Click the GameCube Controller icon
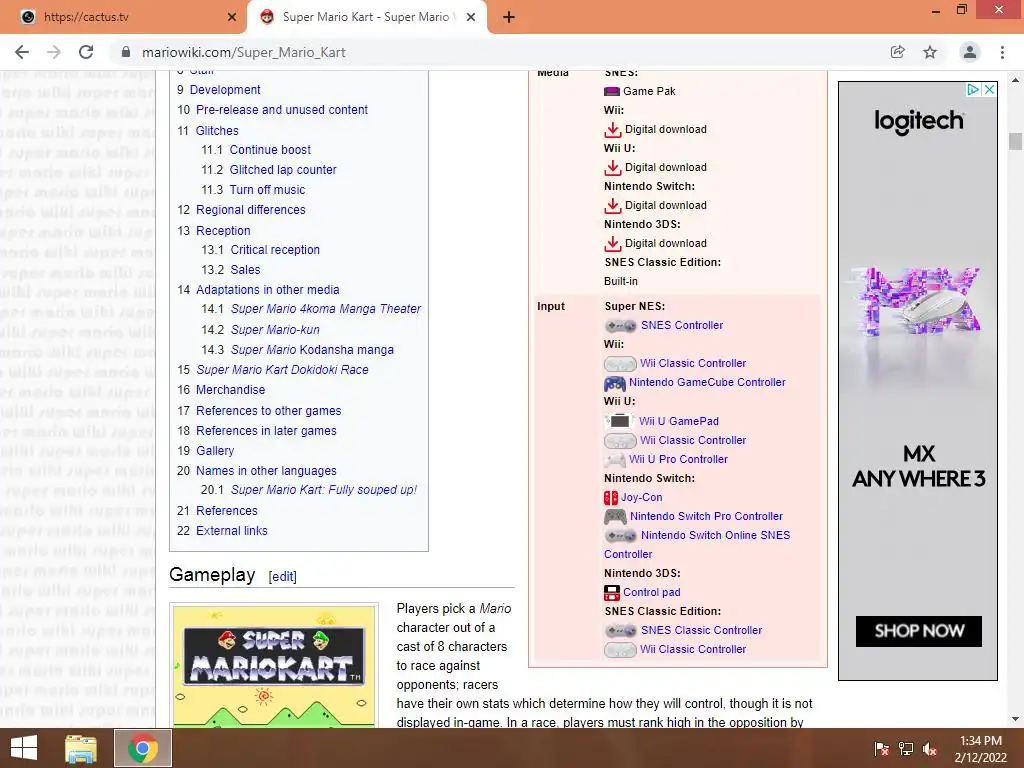Viewport: 1024px width, 768px height. (615, 383)
